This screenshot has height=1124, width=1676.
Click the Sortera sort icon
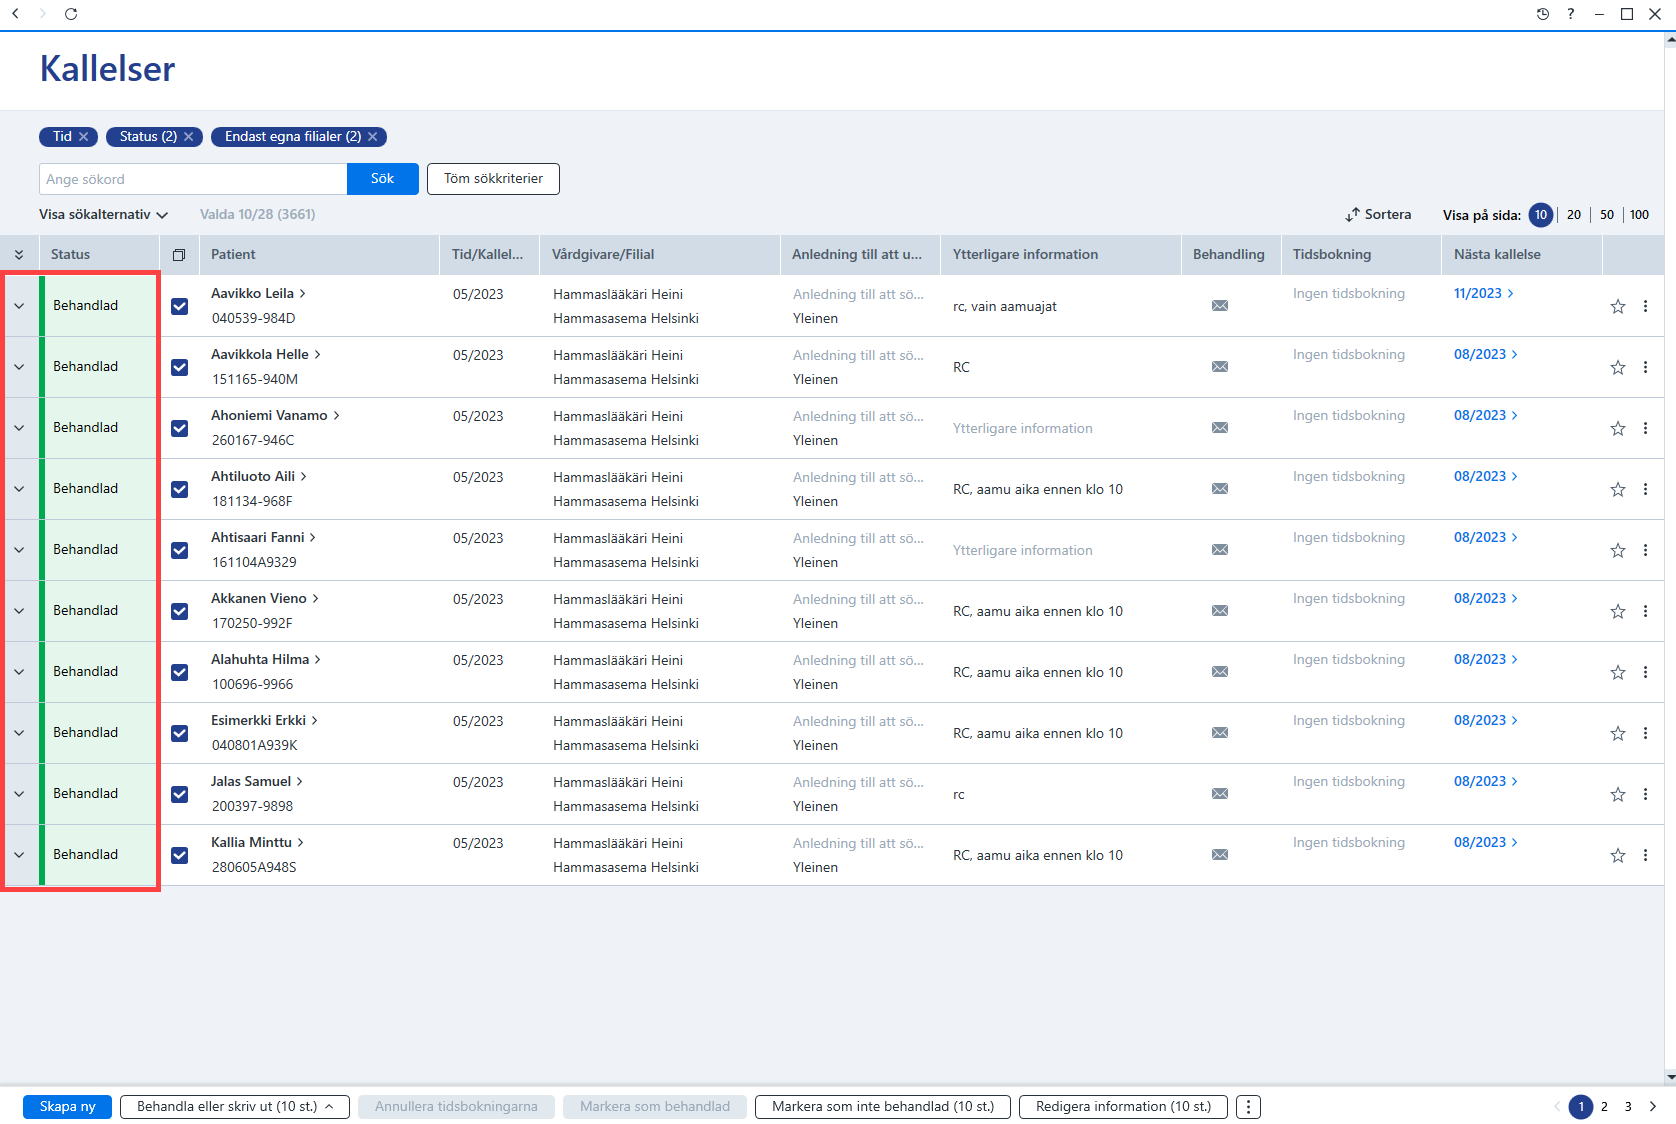coord(1353,215)
